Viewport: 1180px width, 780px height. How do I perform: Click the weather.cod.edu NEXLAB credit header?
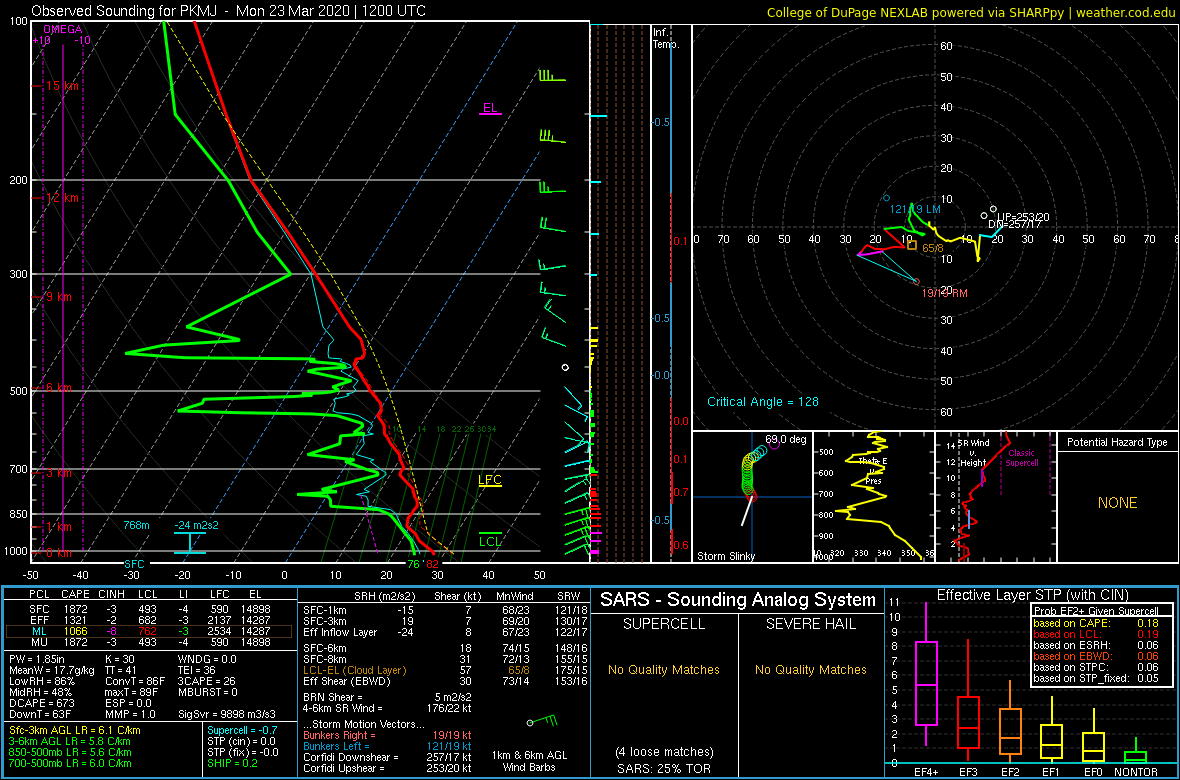[971, 11]
